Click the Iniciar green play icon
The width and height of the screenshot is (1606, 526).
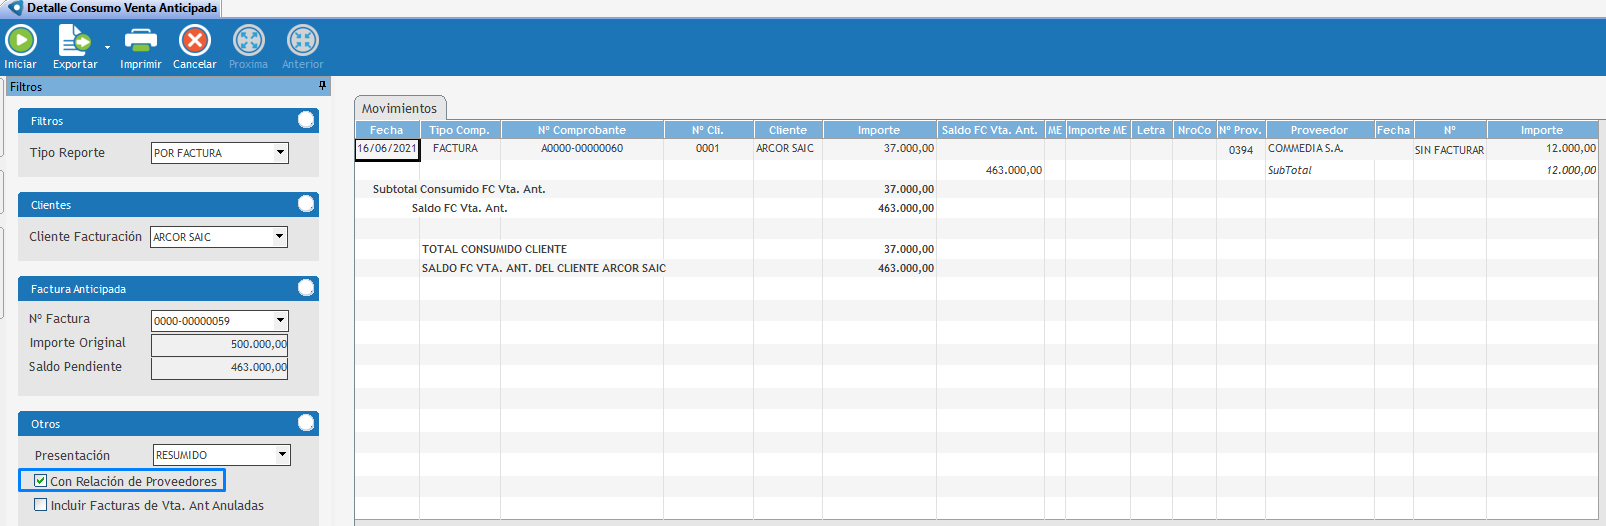click(20, 40)
